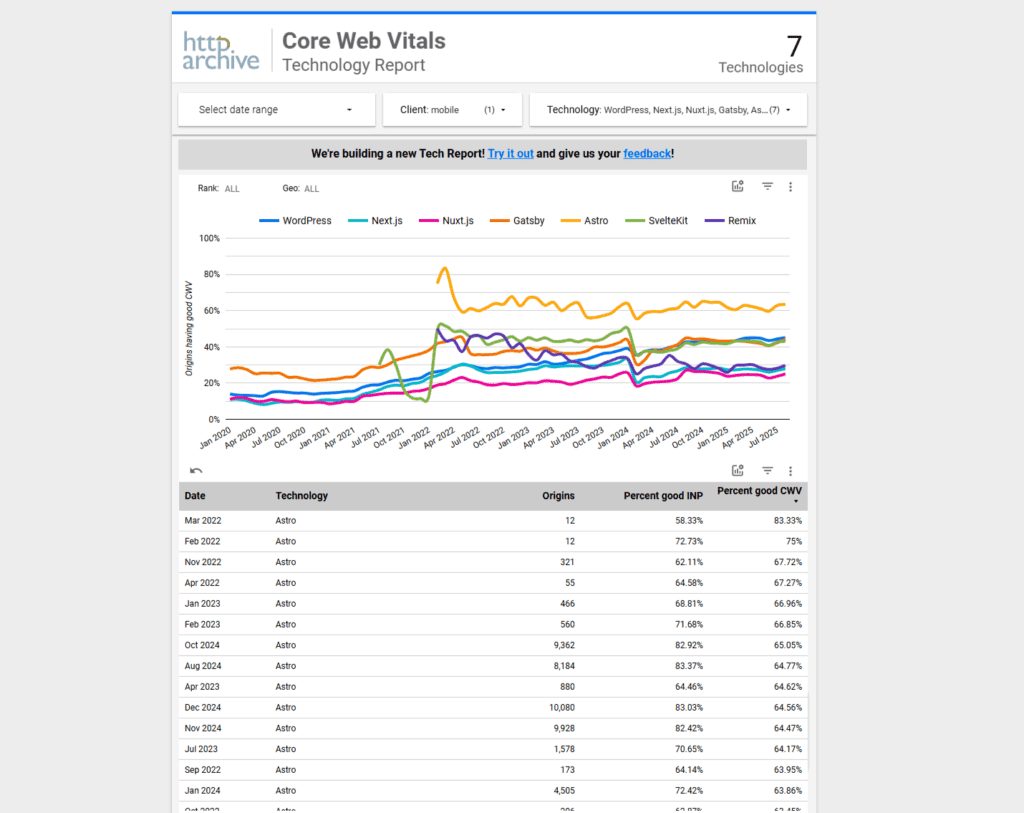Open filter icon above line chart

point(767,187)
